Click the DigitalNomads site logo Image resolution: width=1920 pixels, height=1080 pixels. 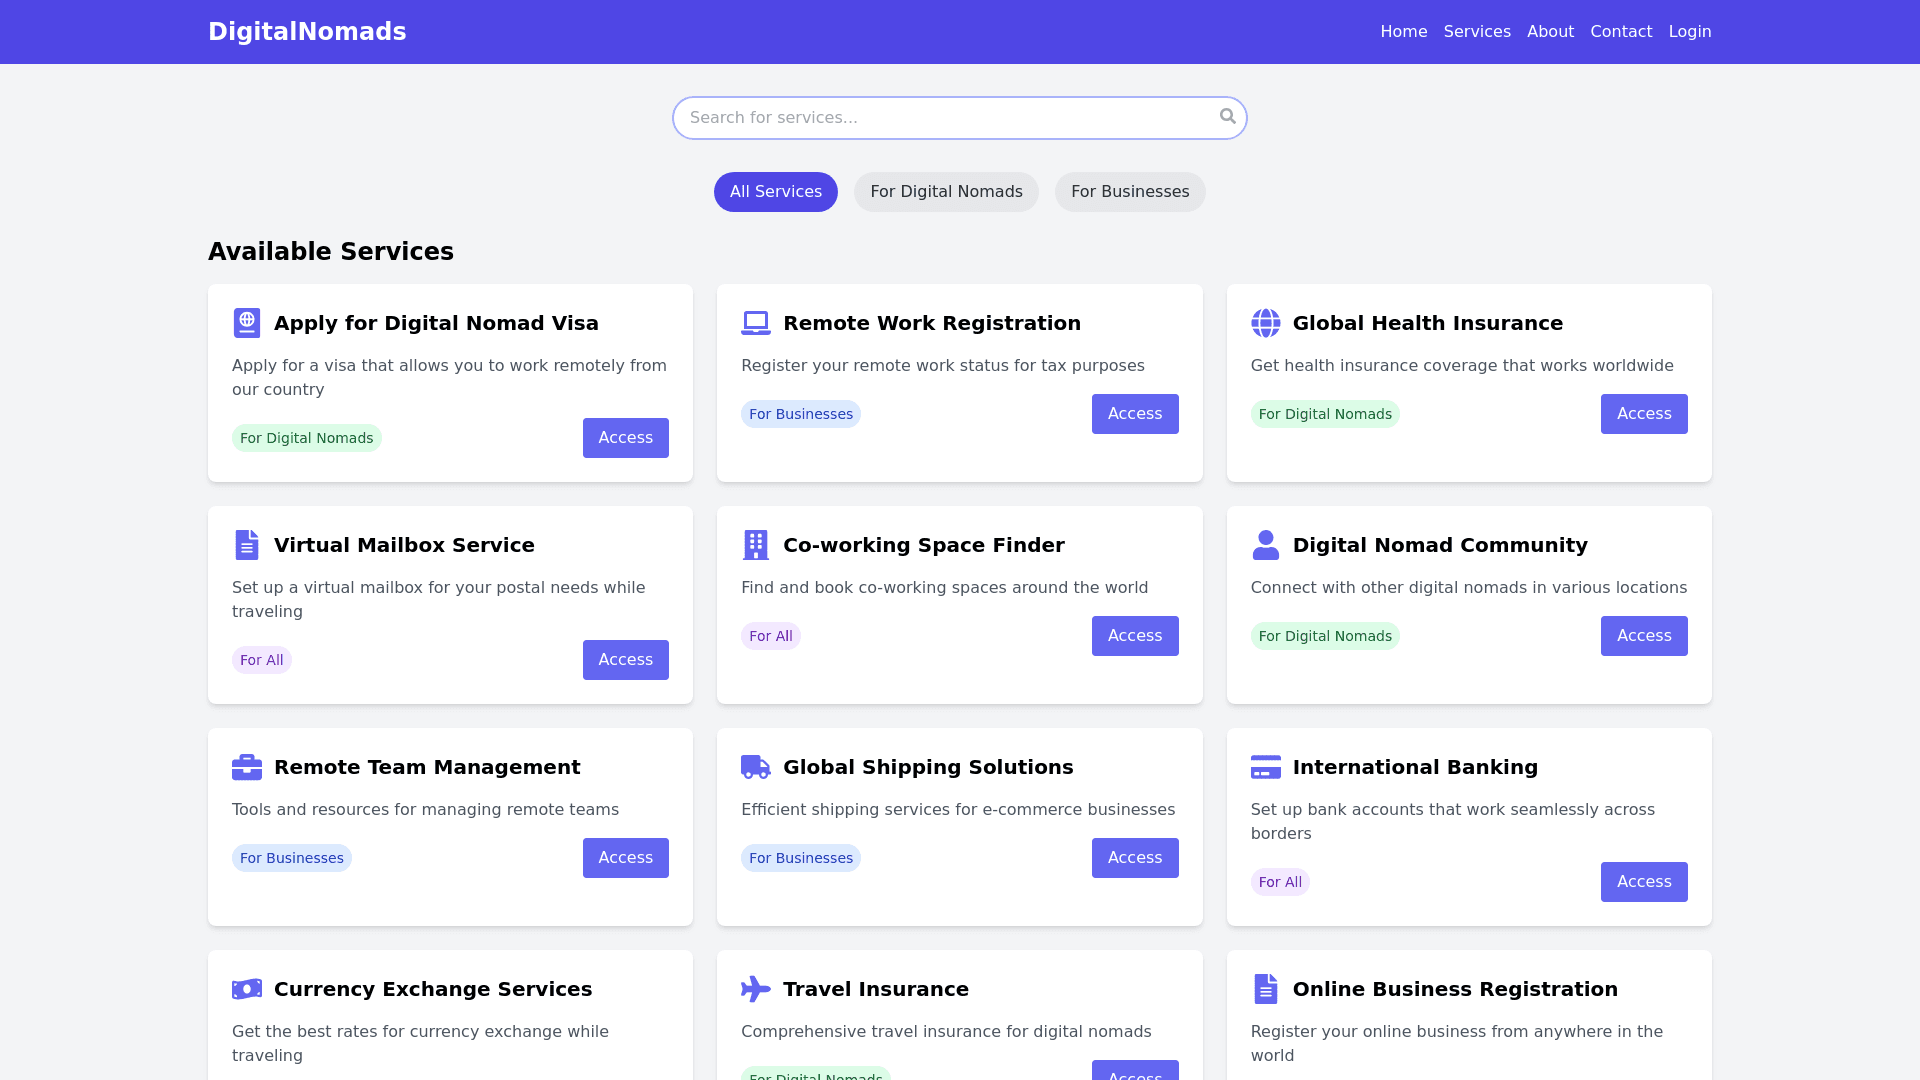pyautogui.click(x=307, y=32)
